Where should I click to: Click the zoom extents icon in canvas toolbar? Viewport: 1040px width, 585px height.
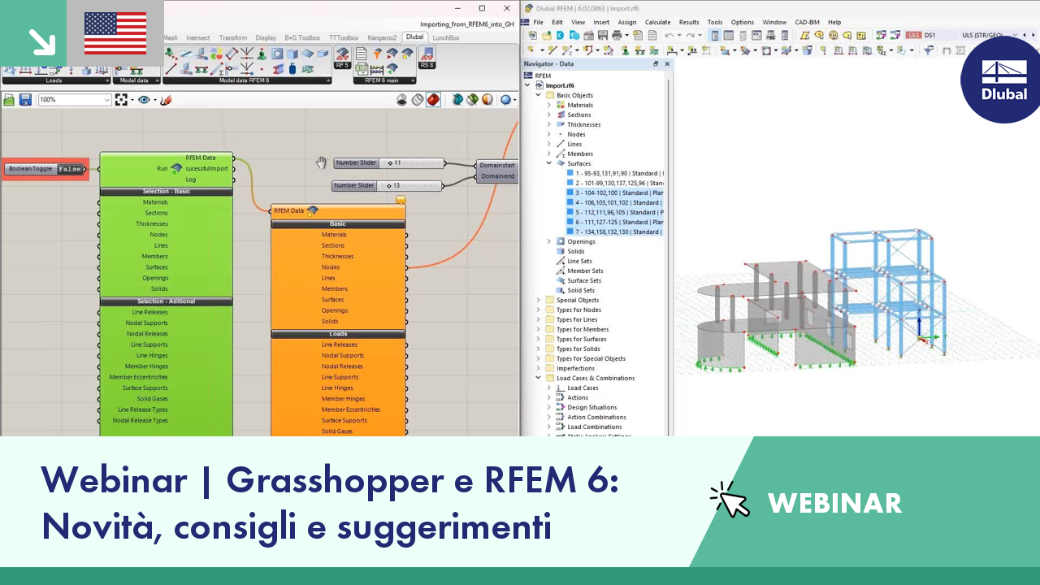tap(121, 99)
